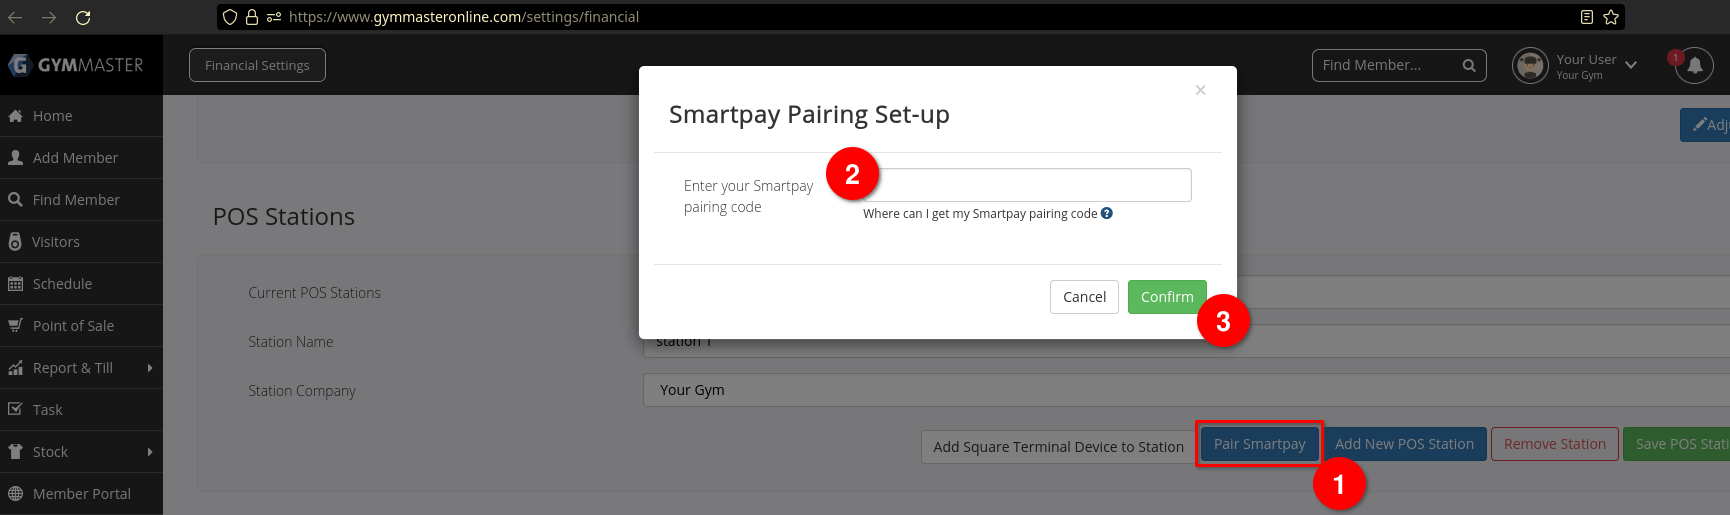The height and width of the screenshot is (515, 1730).
Task: Confirm the Smartpay pairing
Action: [1167, 297]
